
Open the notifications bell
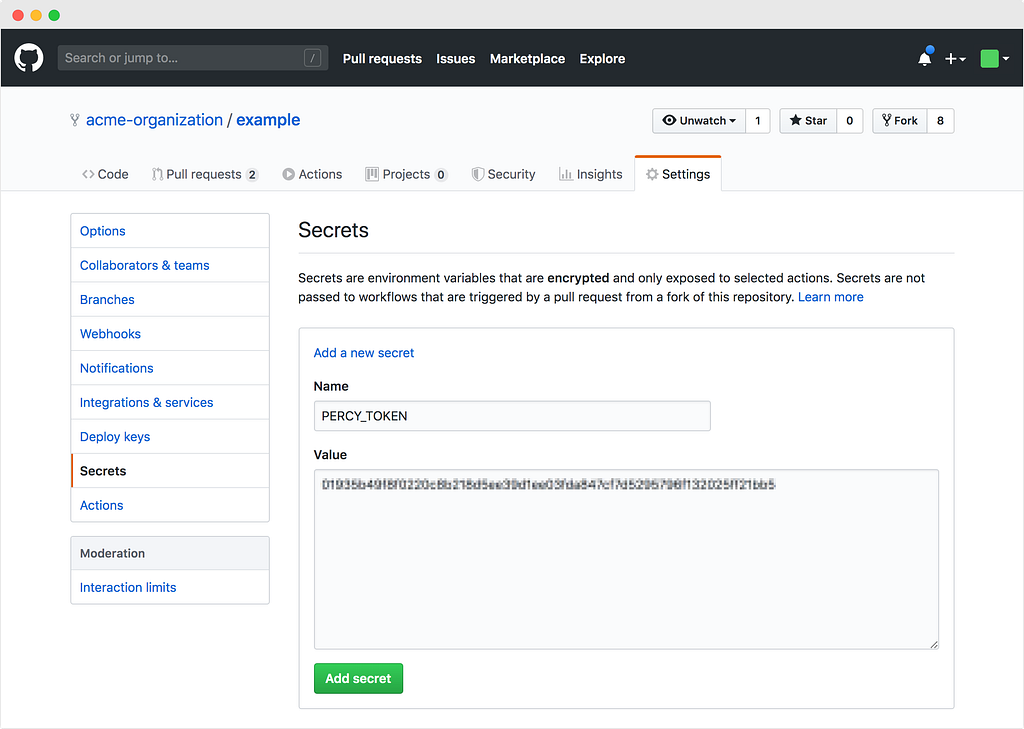pyautogui.click(x=924, y=59)
